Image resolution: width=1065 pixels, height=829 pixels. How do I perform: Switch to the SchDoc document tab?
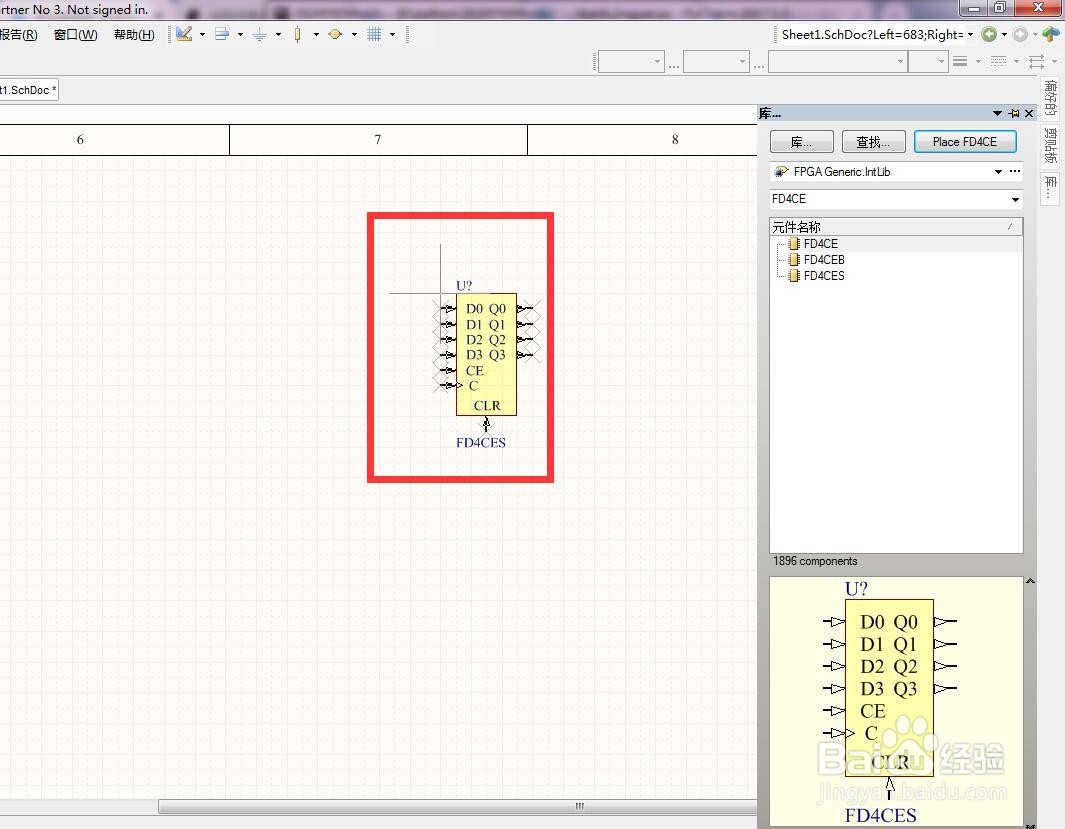pyautogui.click(x=29, y=90)
